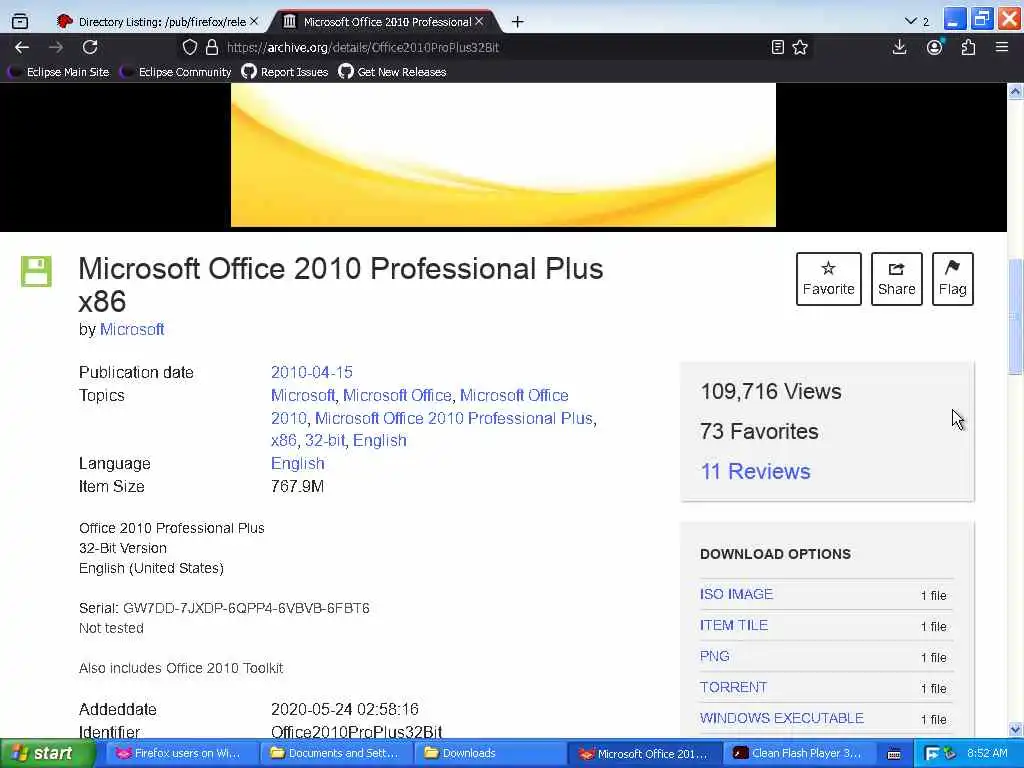Image resolution: width=1024 pixels, height=768 pixels.
Task: Click the Favorite star button
Action: 828,279
